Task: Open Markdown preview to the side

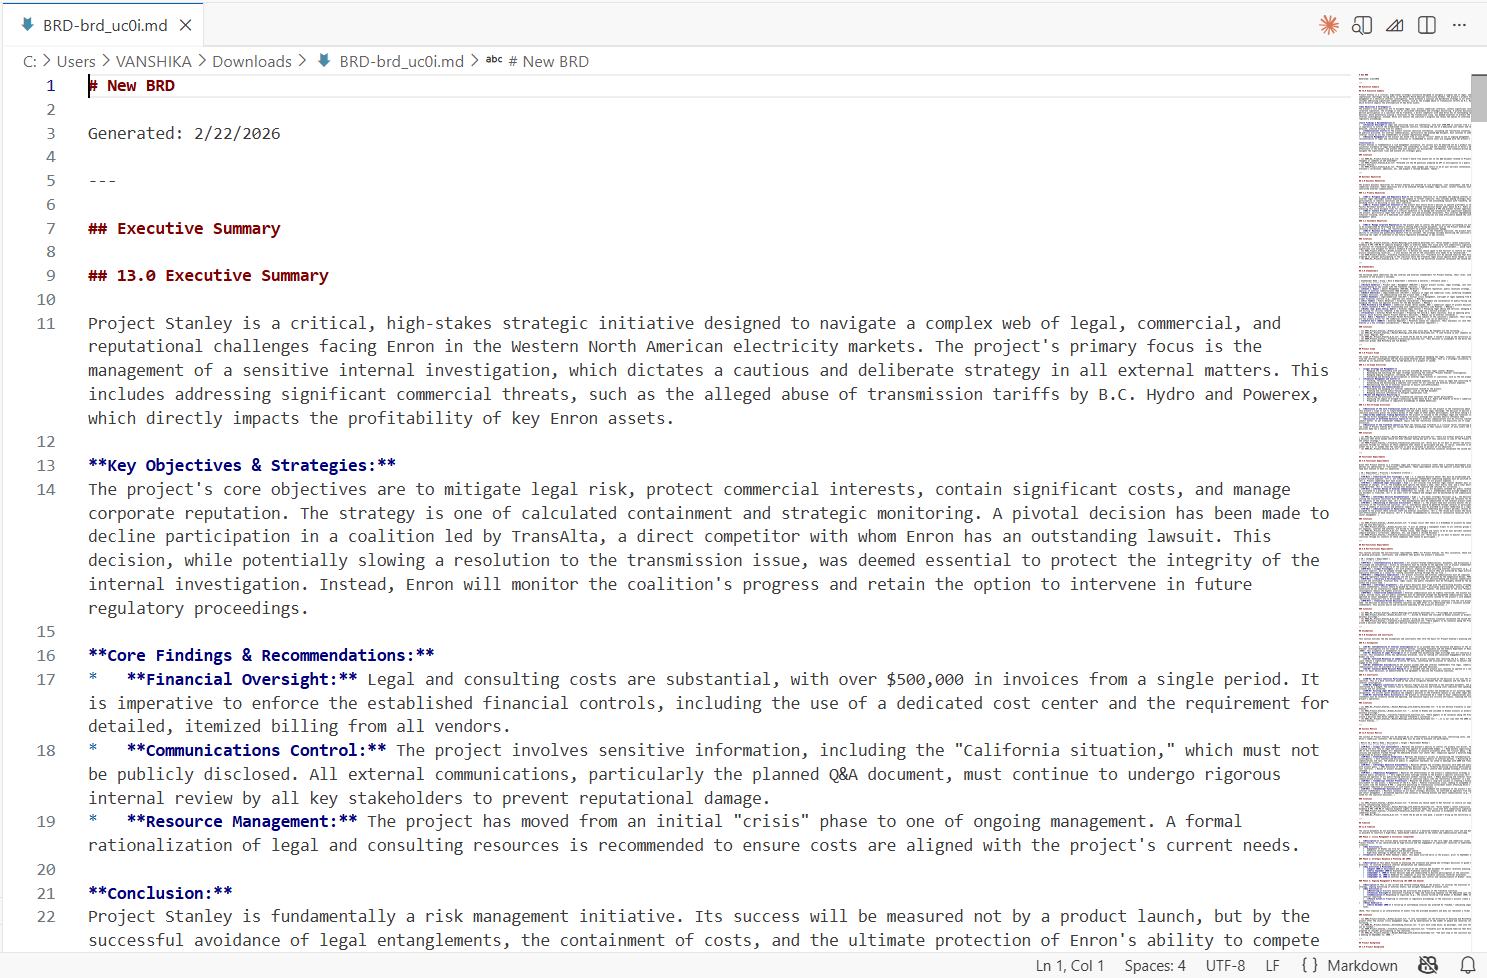Action: pos(1361,25)
